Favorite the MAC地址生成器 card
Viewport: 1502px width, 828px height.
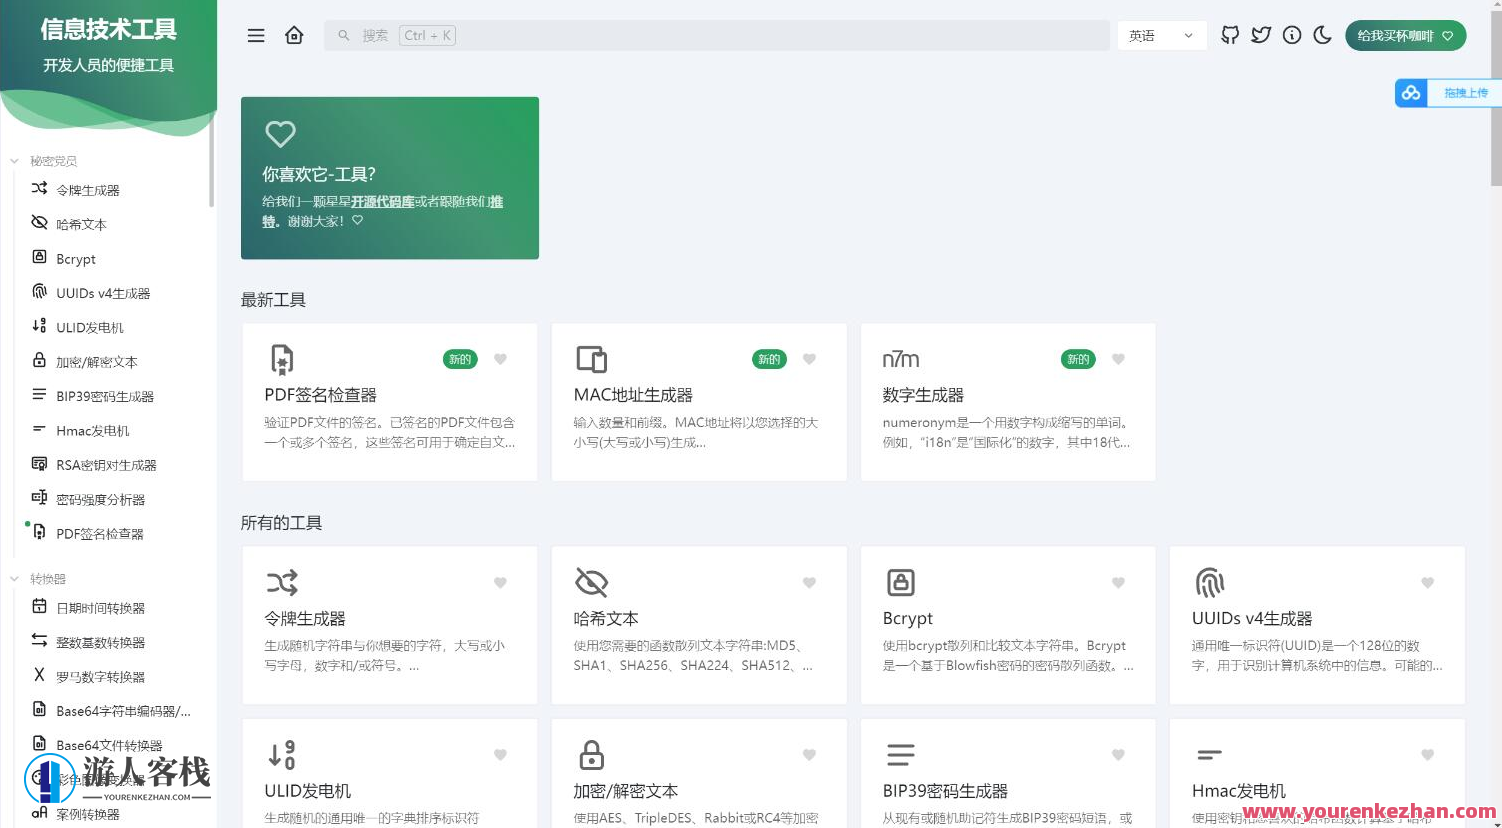809,359
